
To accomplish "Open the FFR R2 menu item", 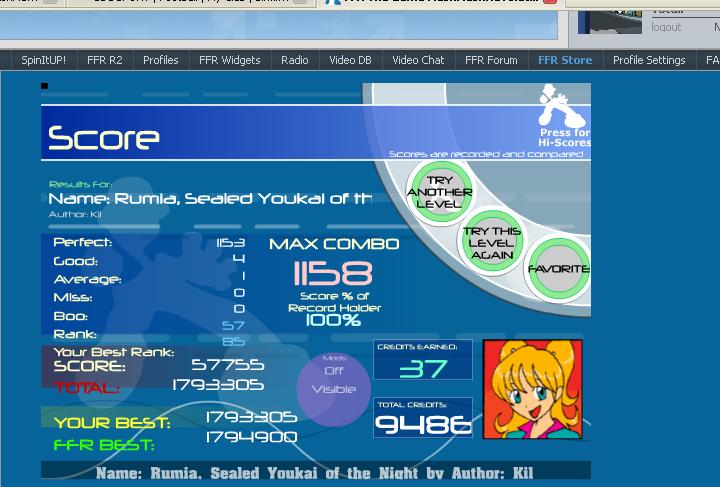I will 105,60.
